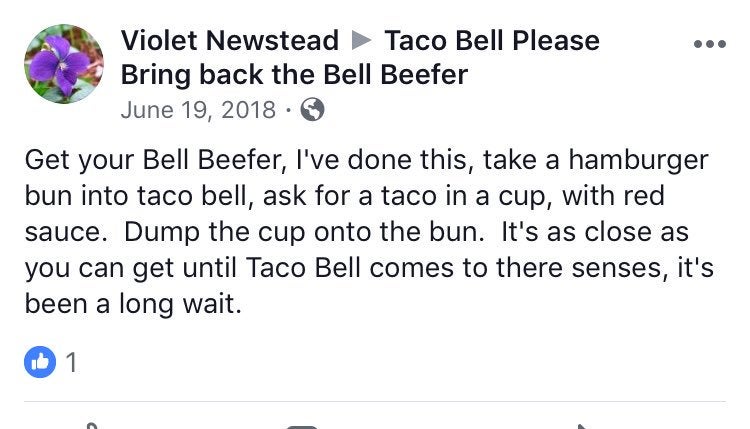
Task: Click the last line 'been a long wait.'
Action: pos(133,304)
